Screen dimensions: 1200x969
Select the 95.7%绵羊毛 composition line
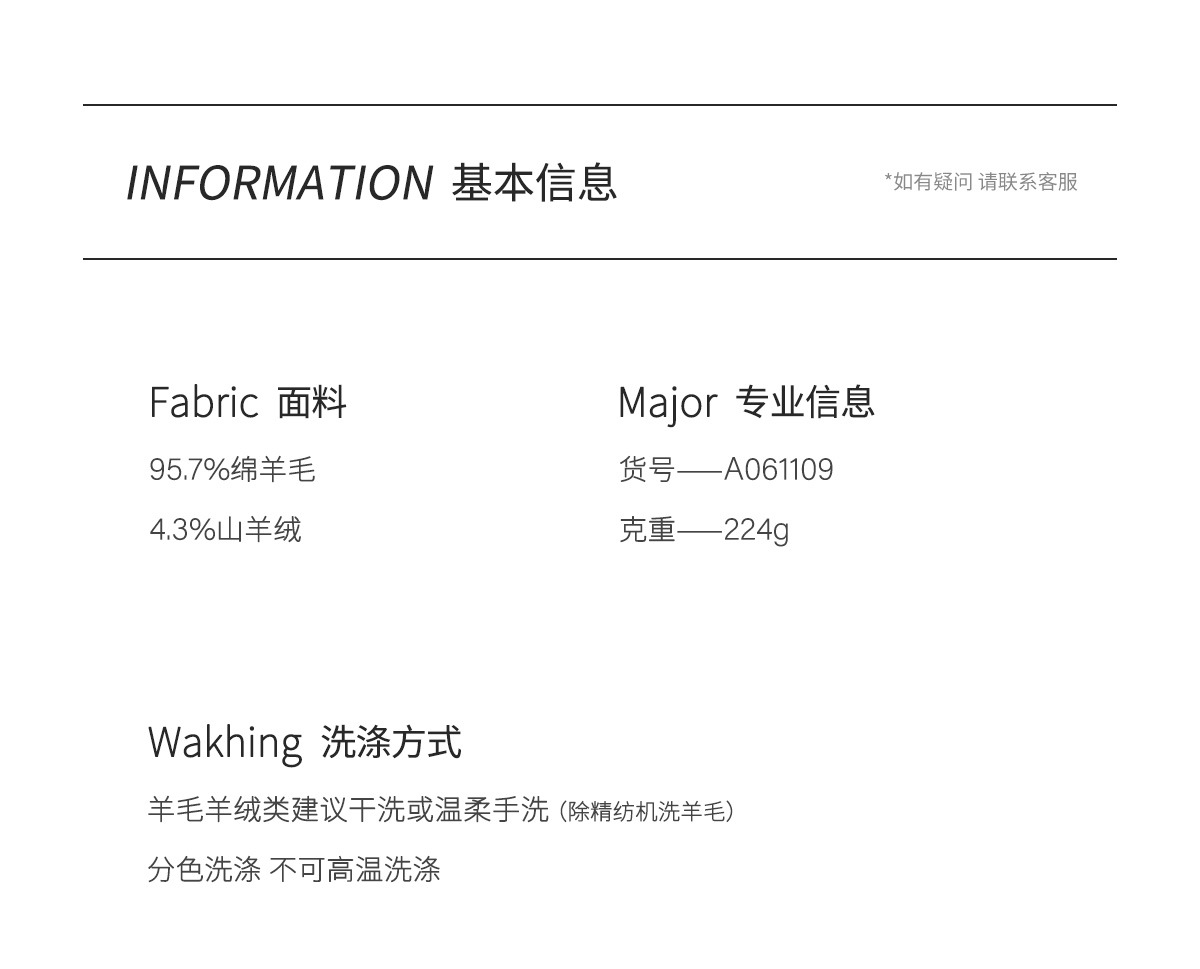tap(232, 469)
